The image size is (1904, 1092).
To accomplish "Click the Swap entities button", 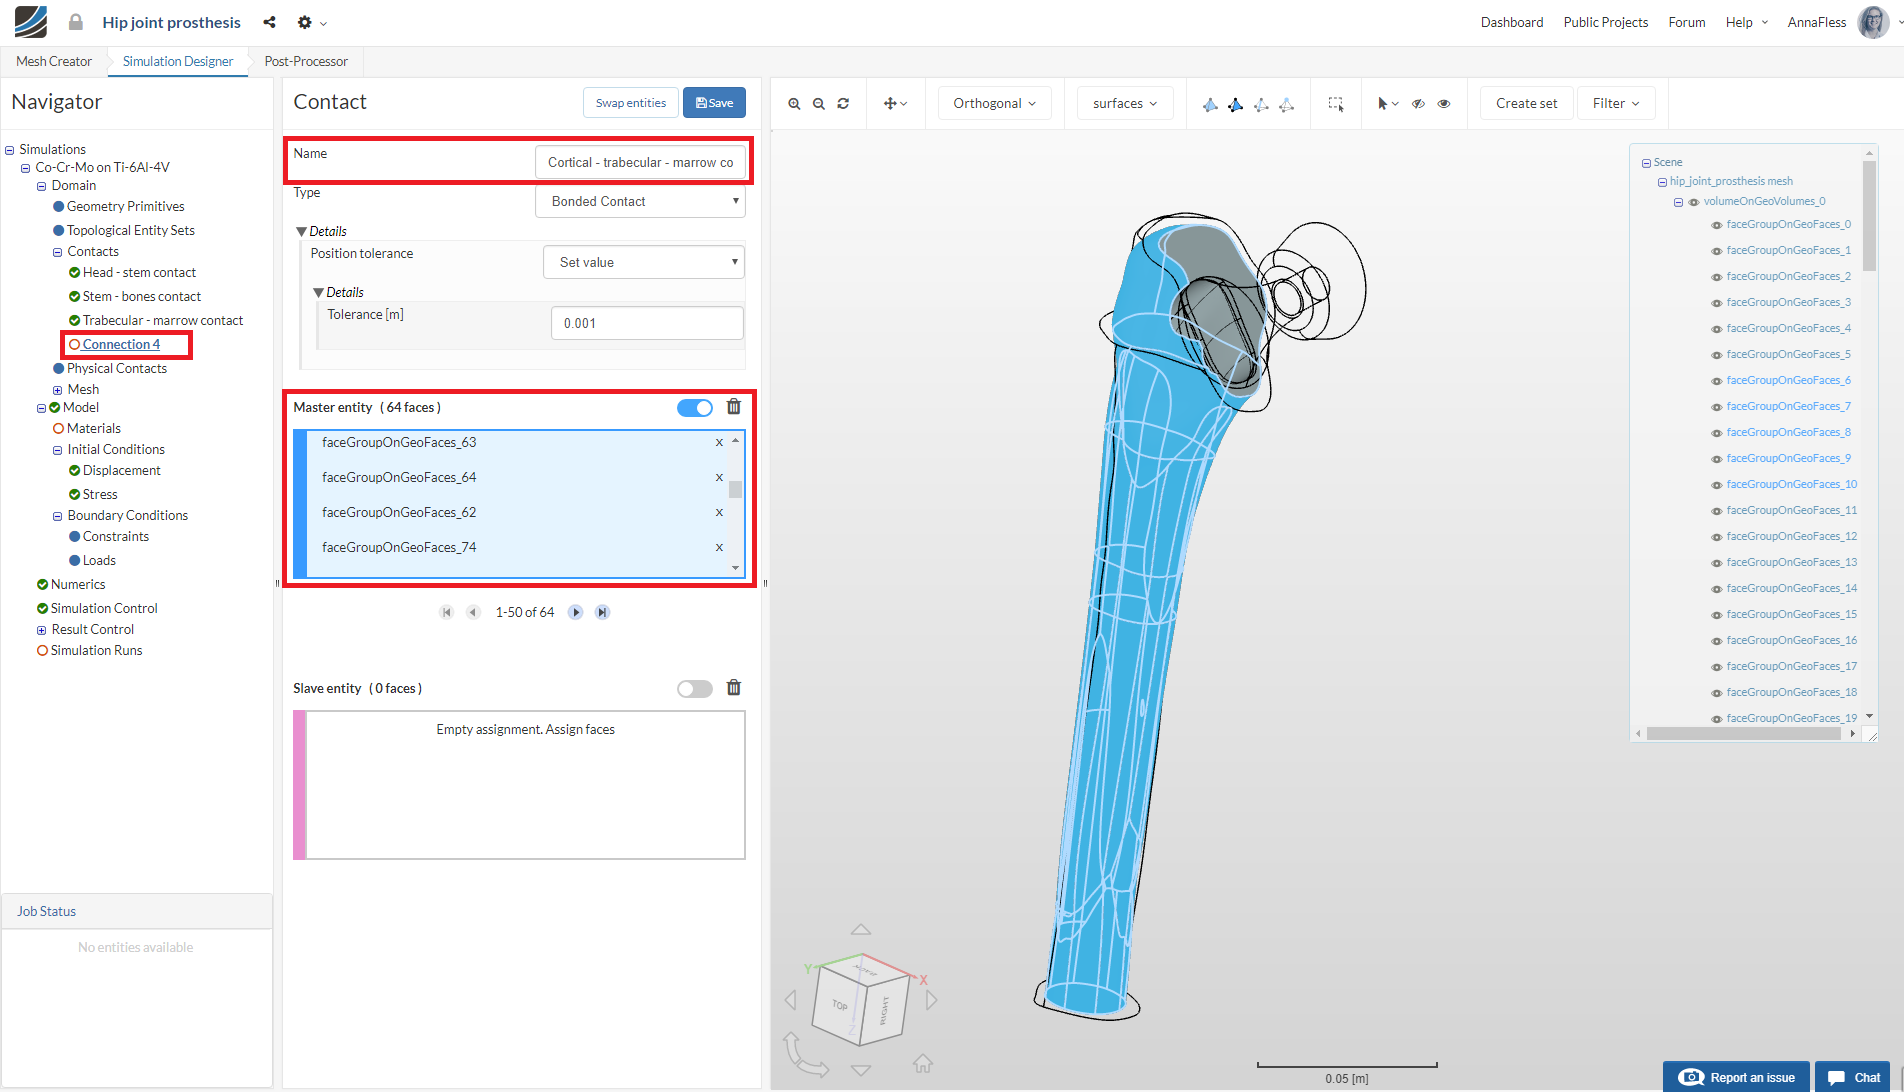I will [x=631, y=103].
